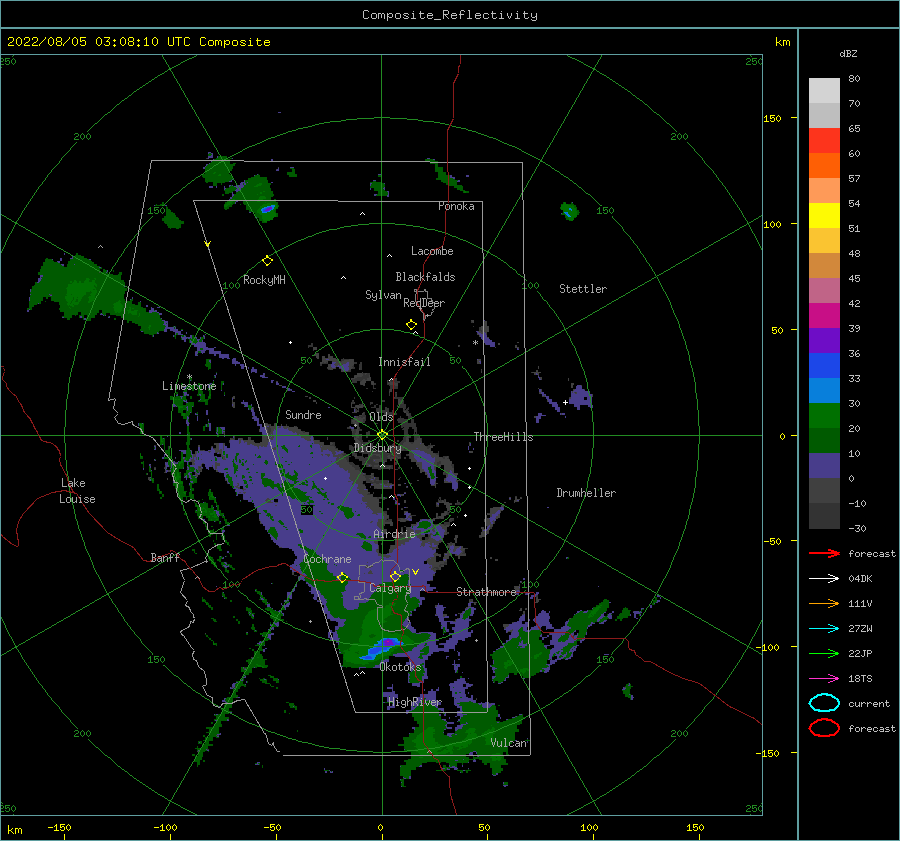Click the Calgary city label
900x841 pixels.
click(390, 588)
